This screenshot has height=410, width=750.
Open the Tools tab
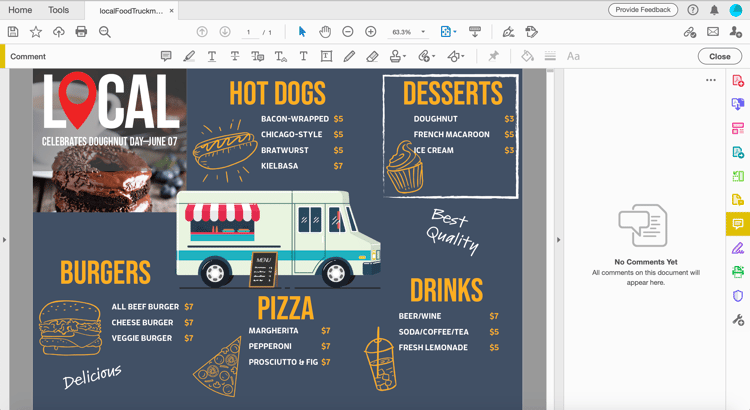58,10
